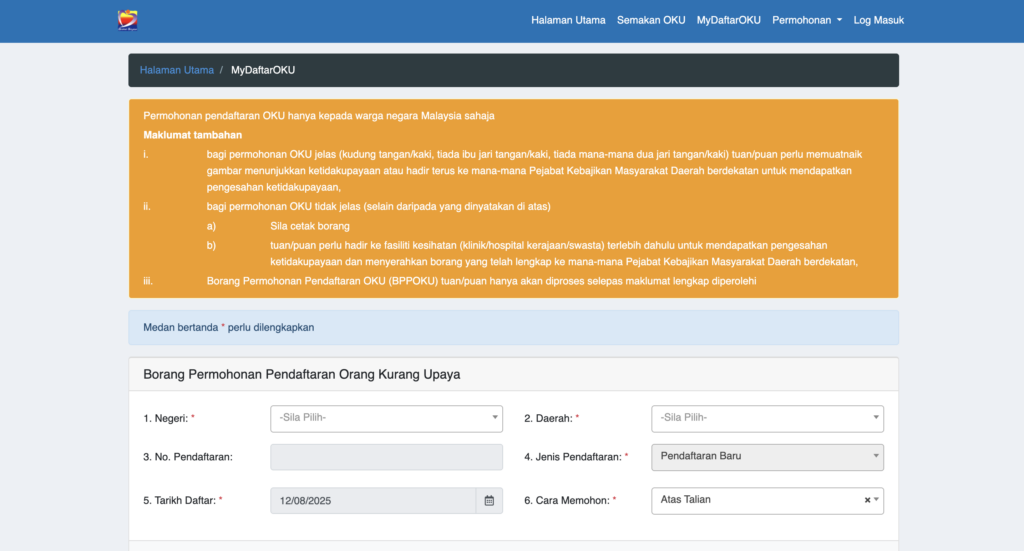The width and height of the screenshot is (1024, 551).
Task: Open Semakan OKU from the navbar
Action: [x=651, y=20]
